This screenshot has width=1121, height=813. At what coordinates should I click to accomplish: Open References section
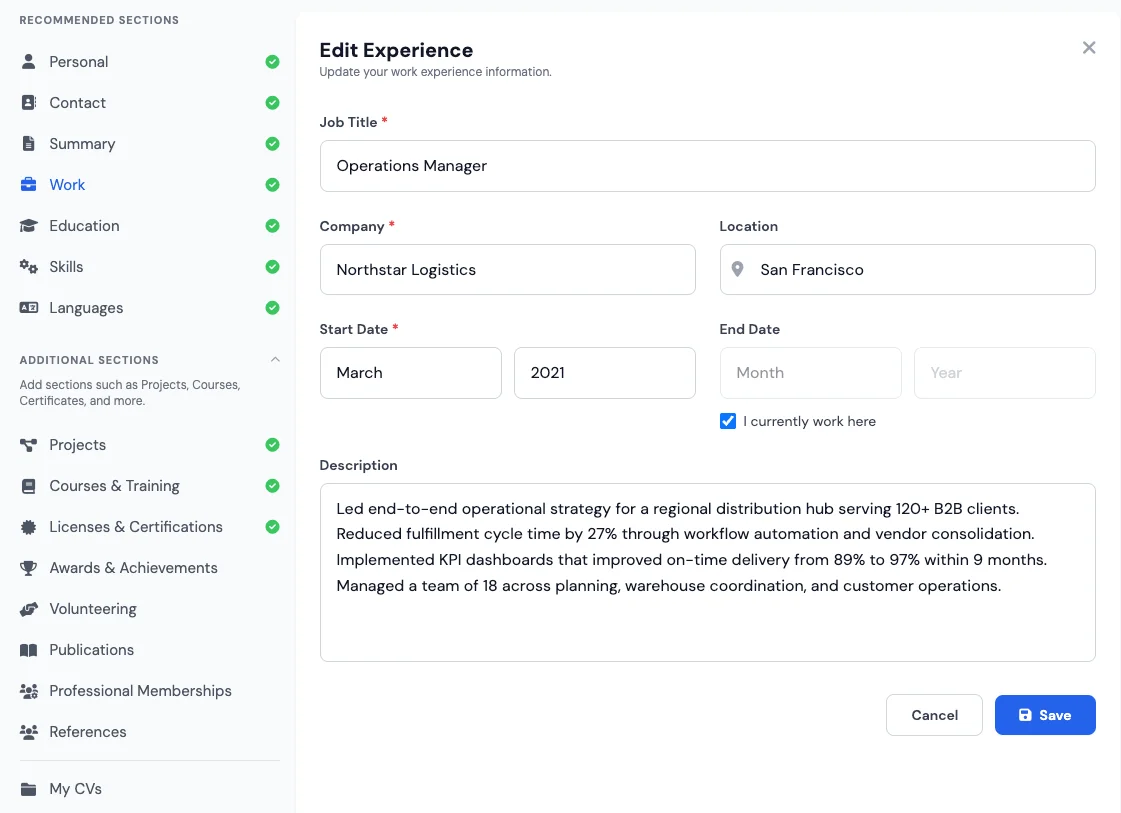(x=149, y=731)
